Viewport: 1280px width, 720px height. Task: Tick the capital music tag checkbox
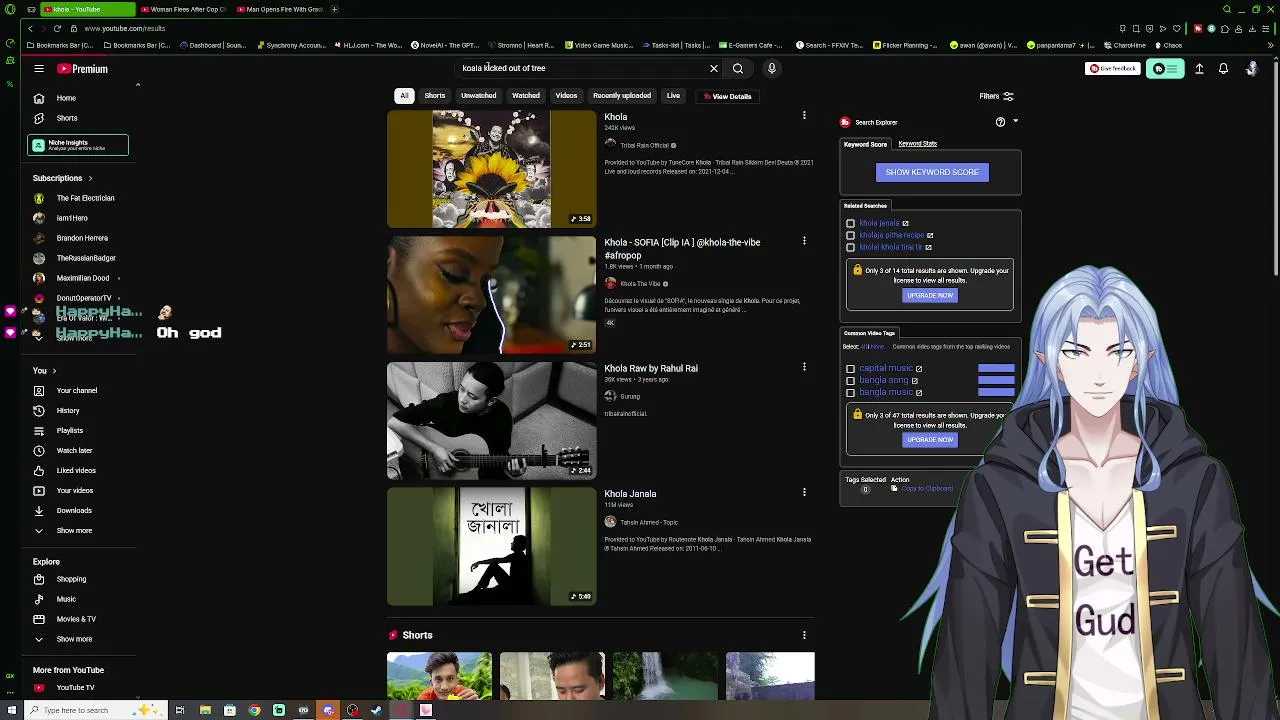850,368
